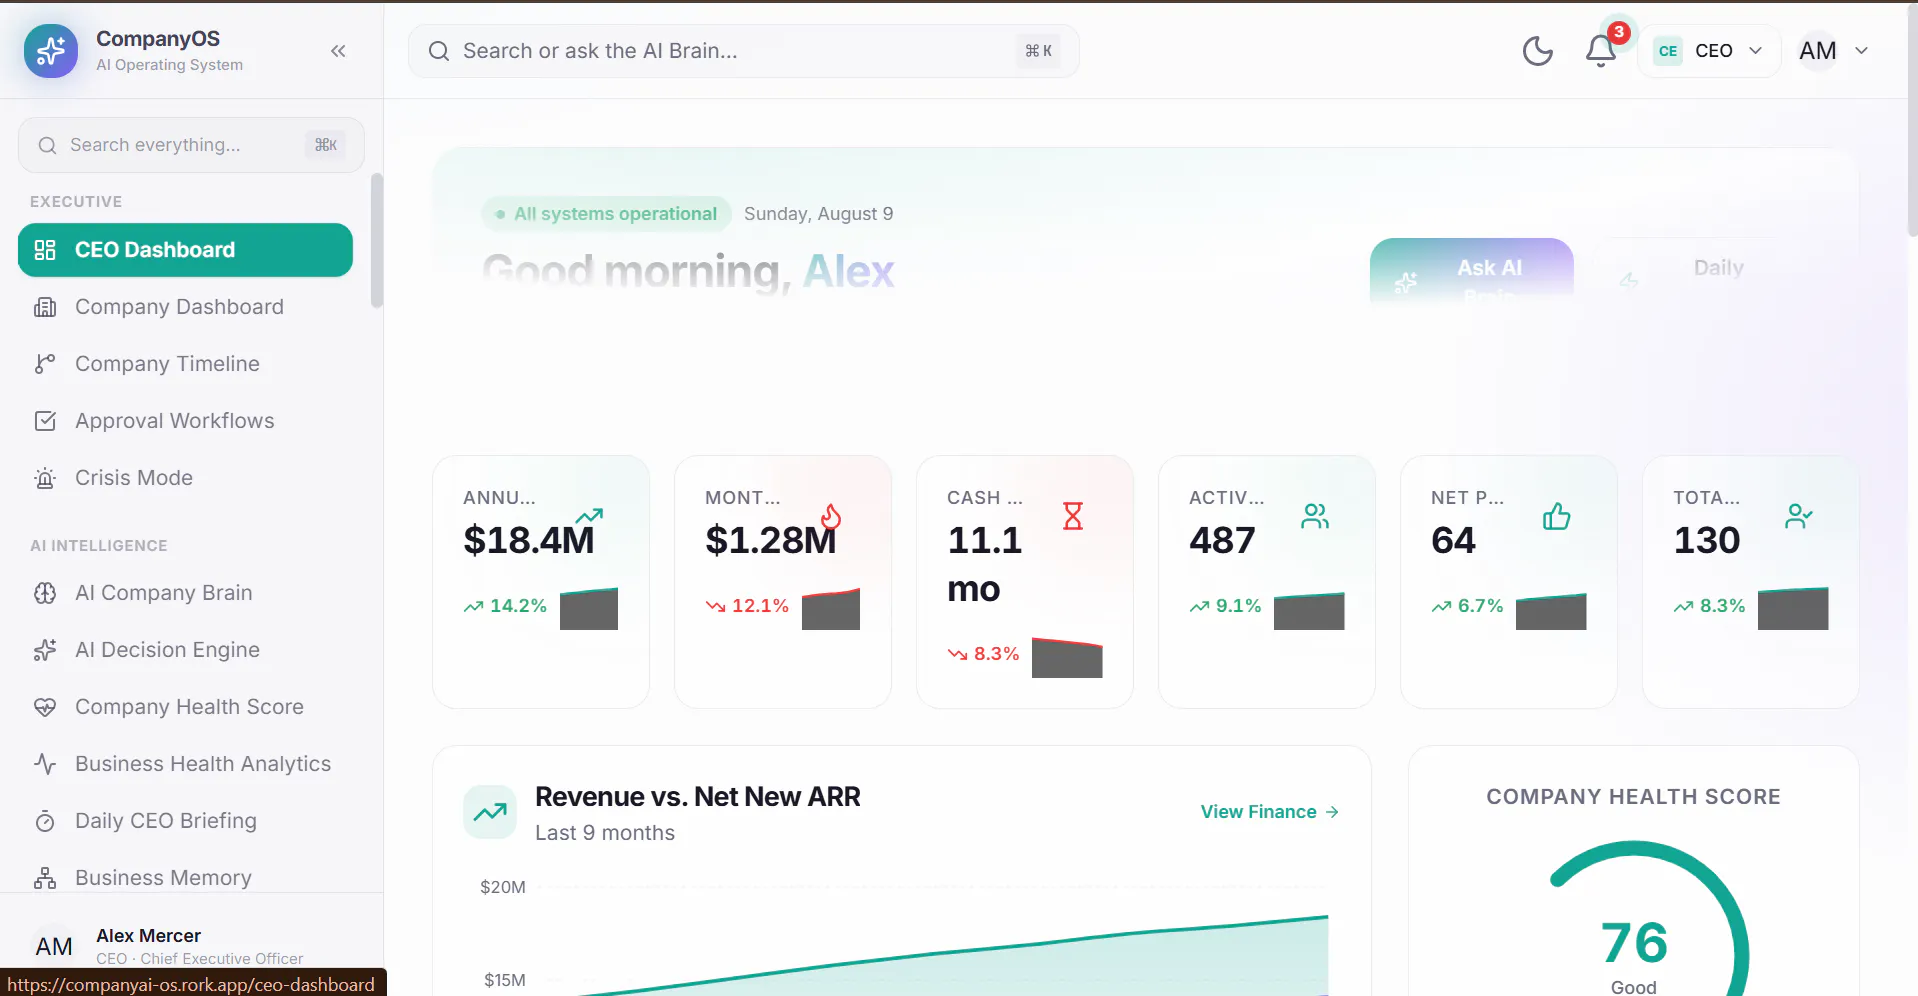
Task: Click the 'All systems operational' status badge
Action: point(606,214)
